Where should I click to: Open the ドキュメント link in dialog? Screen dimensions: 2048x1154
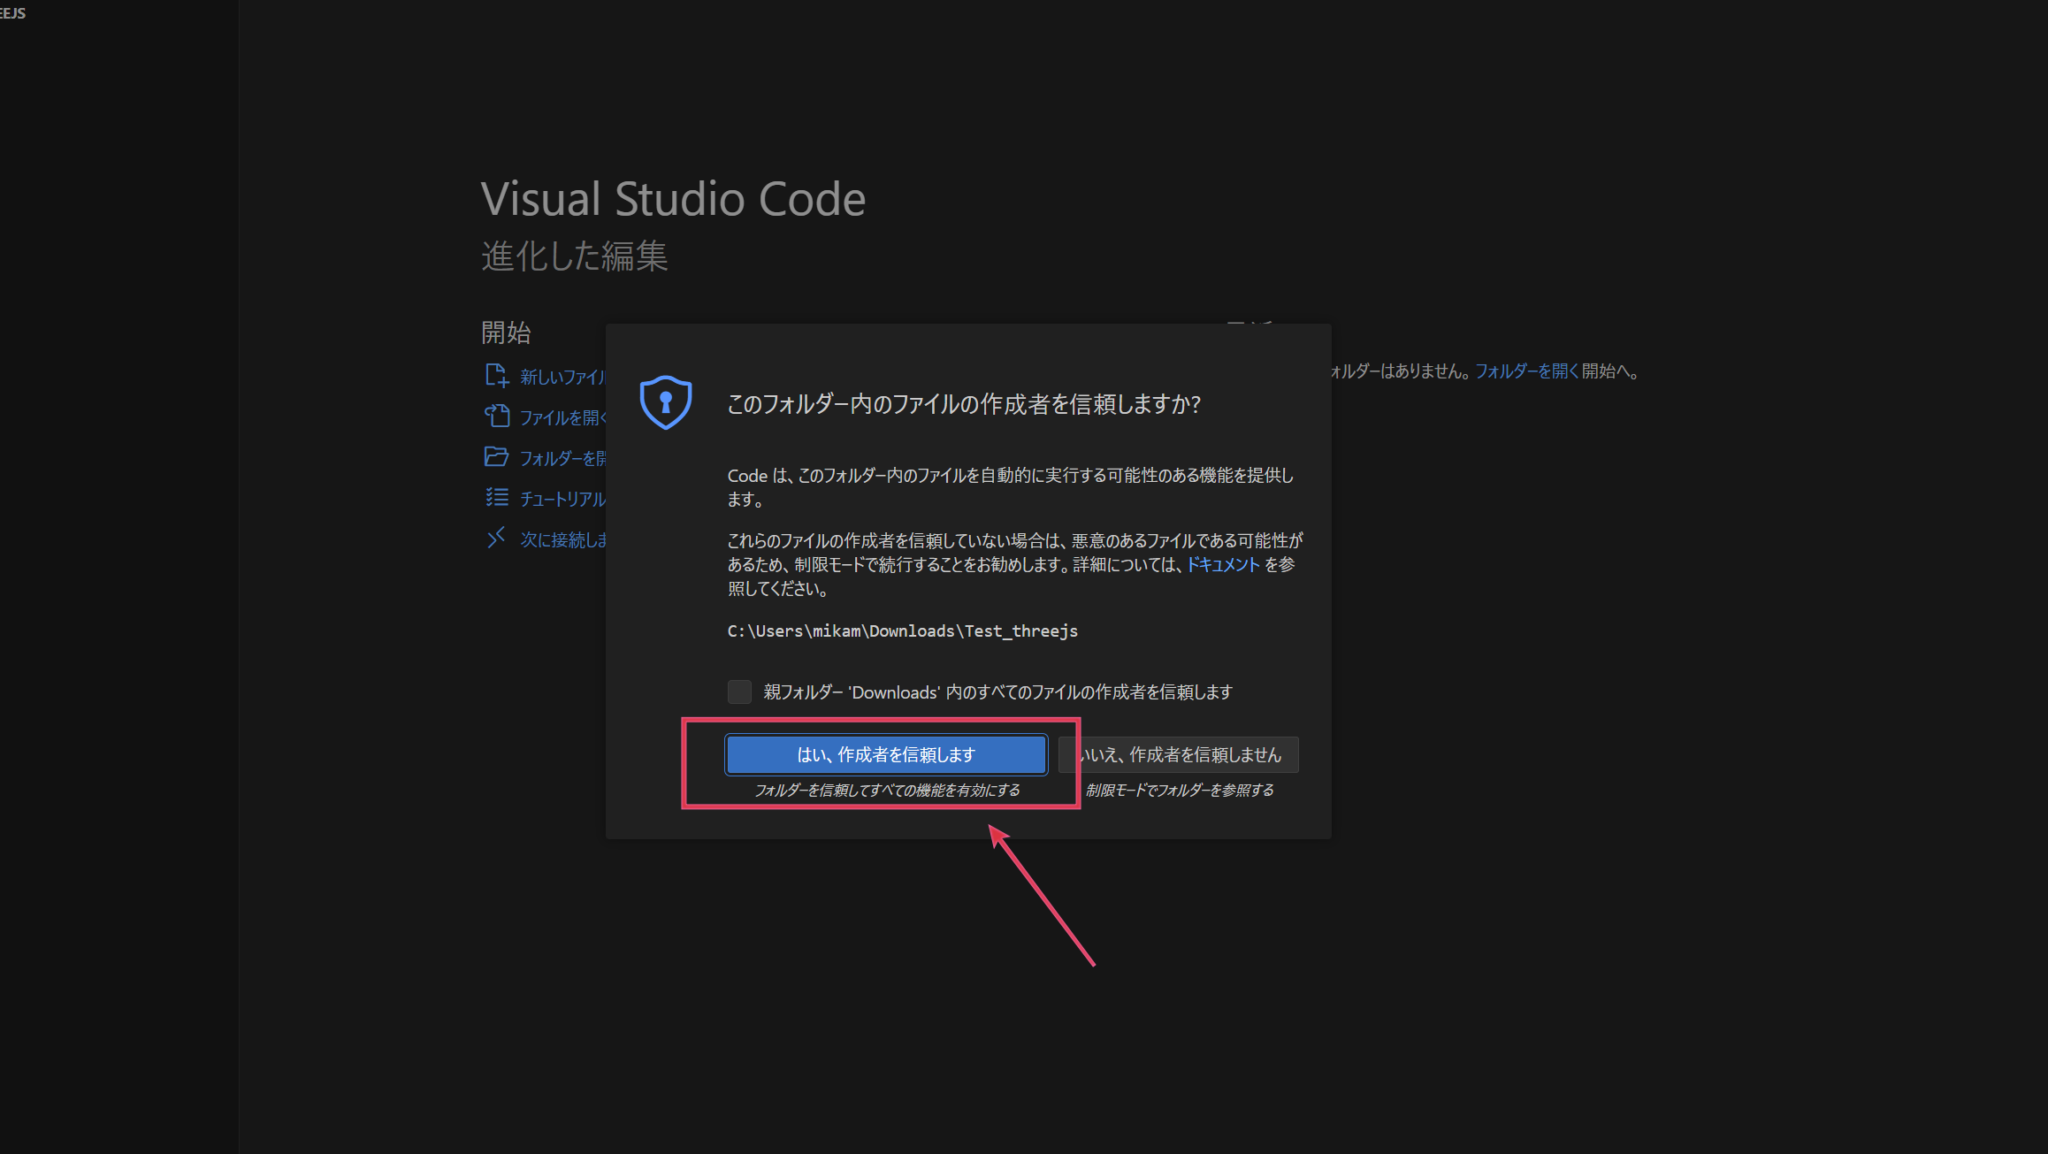[x=1222, y=565]
